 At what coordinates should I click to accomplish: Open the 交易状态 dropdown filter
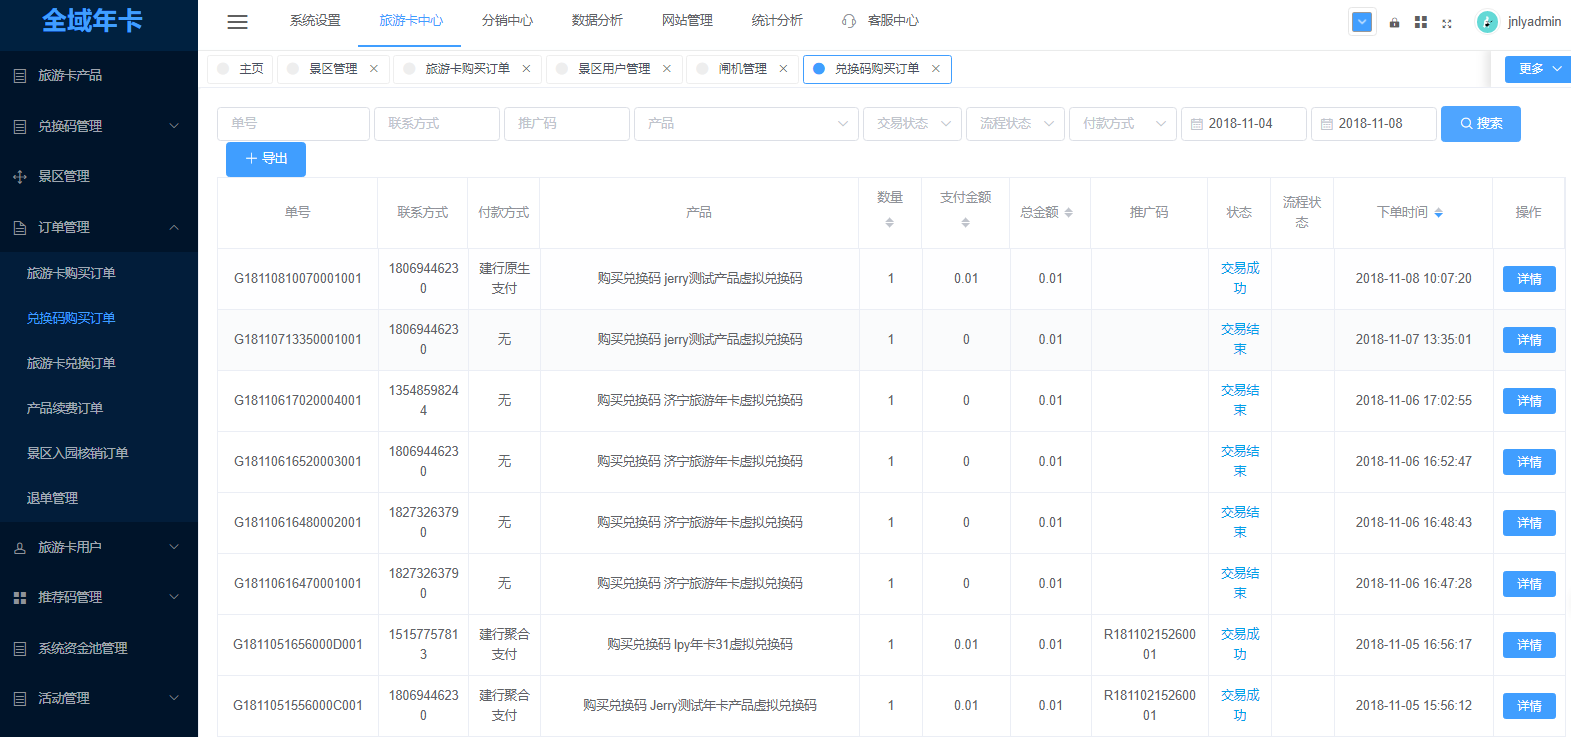tap(912, 124)
